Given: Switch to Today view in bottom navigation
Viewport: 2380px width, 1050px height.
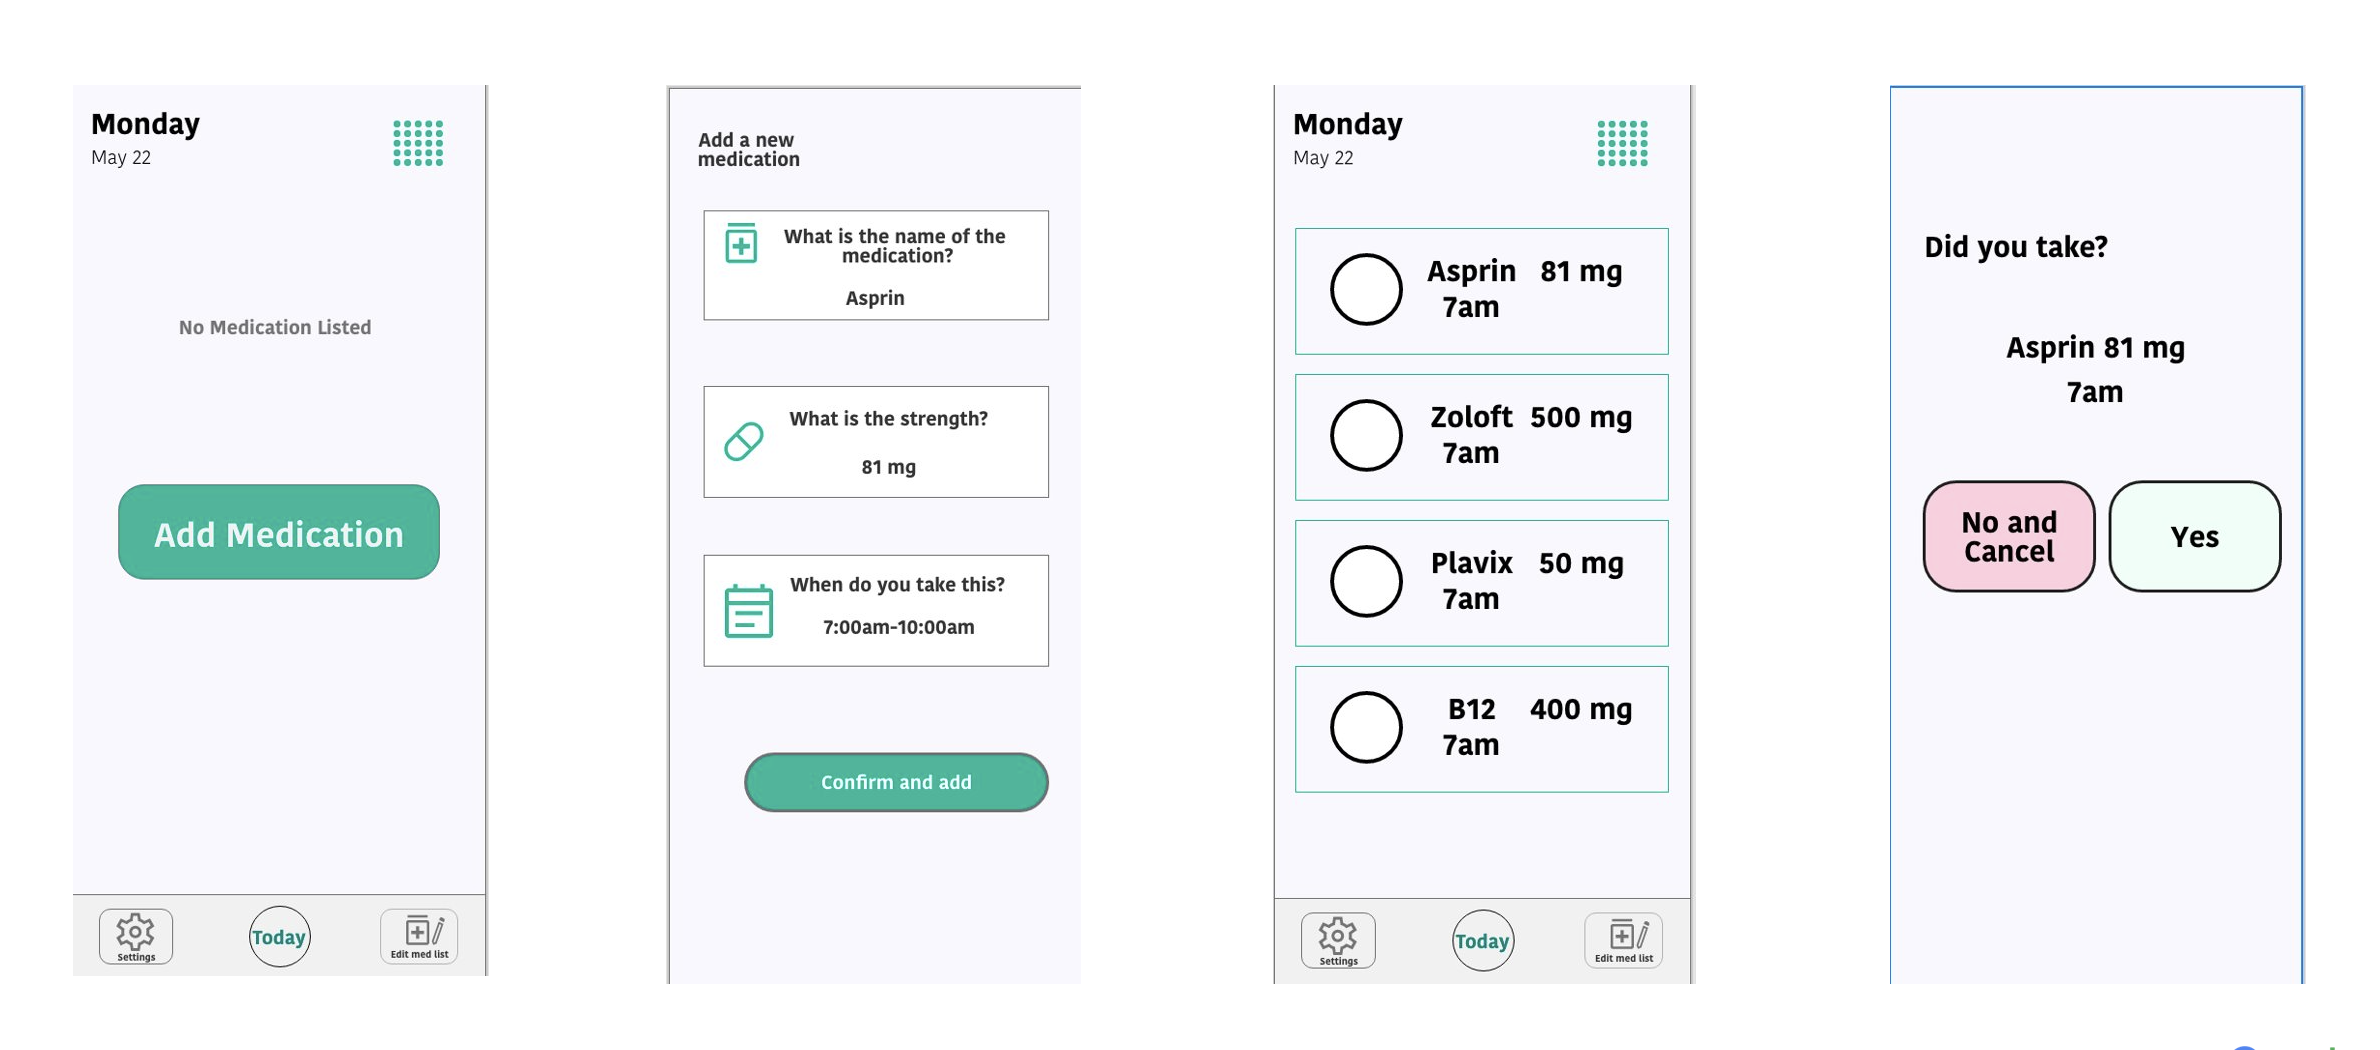Looking at the screenshot, I should 279,937.
